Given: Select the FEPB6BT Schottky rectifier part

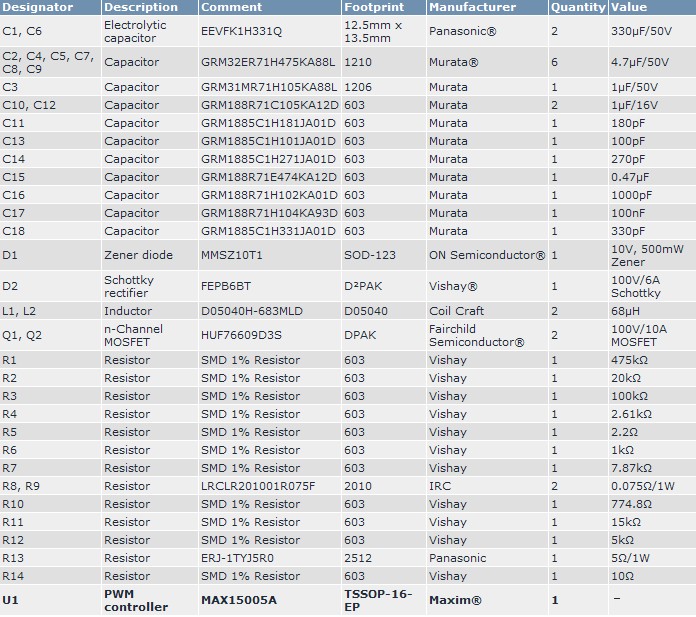Looking at the screenshot, I should [228, 287].
